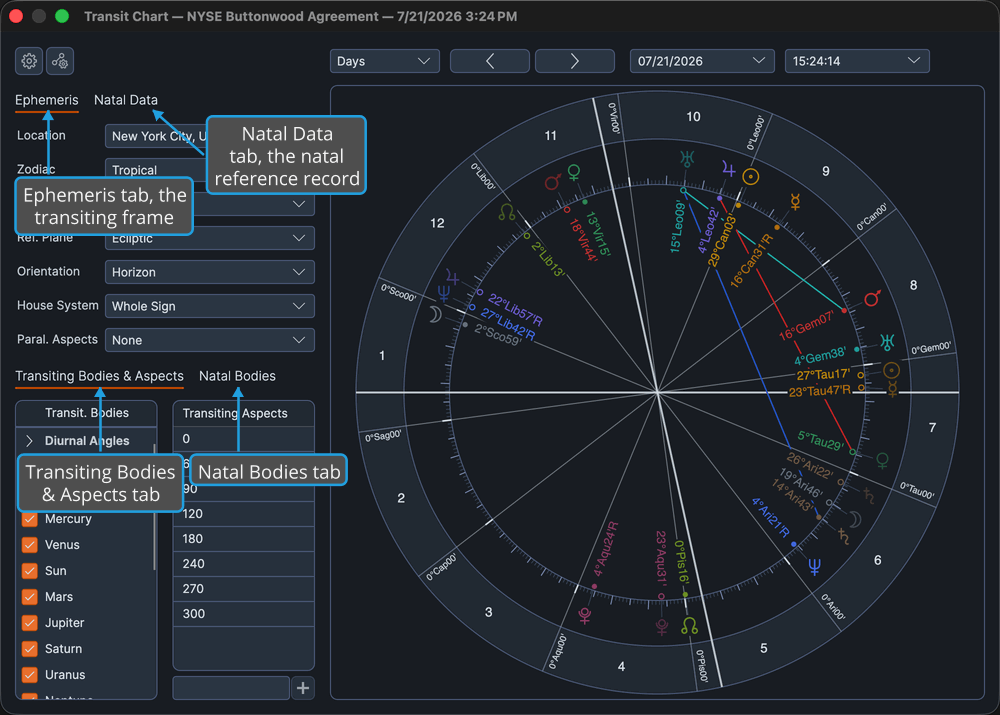Click the grey Moon glyph near house 1
The height and width of the screenshot is (715, 1000).
click(434, 314)
